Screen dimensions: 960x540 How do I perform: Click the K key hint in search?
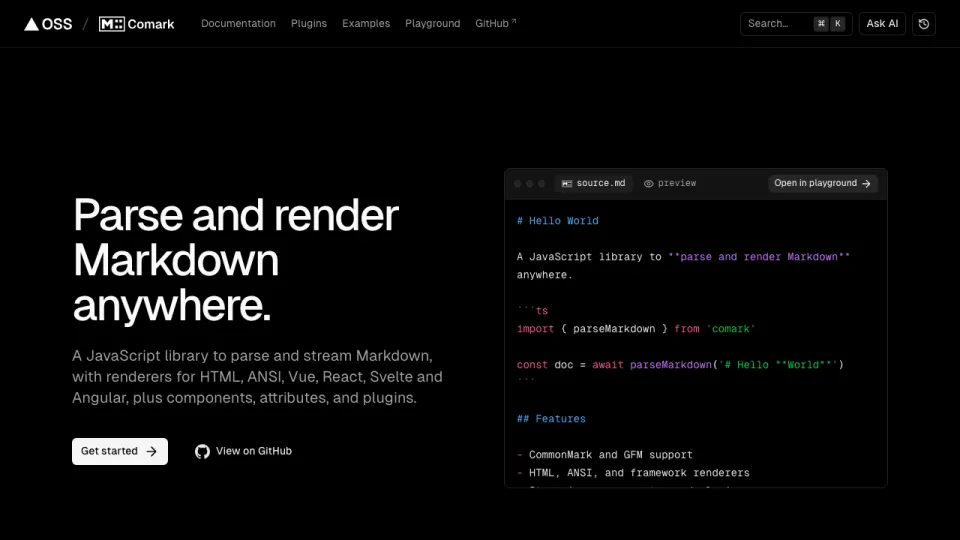(838, 24)
